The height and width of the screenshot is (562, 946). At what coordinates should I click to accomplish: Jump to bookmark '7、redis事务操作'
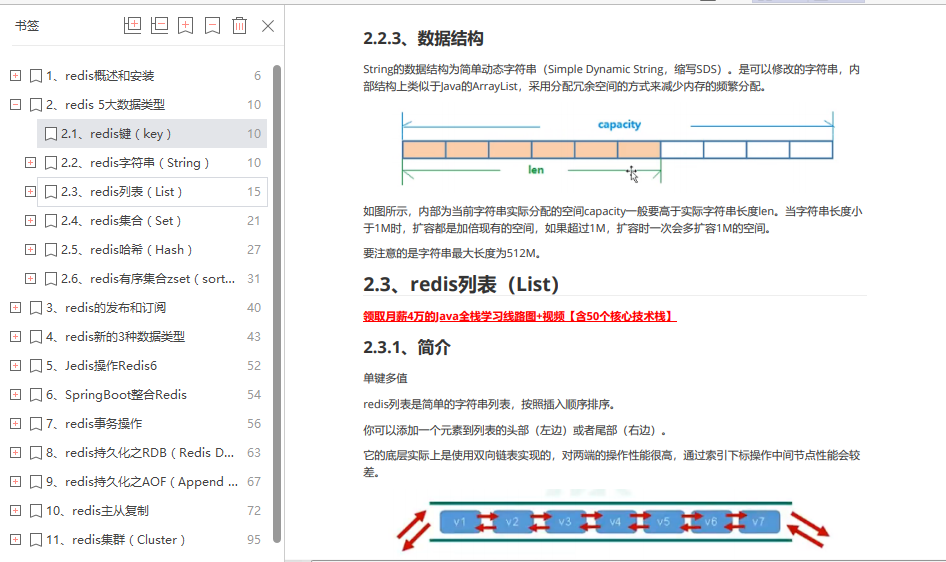click(x=94, y=423)
